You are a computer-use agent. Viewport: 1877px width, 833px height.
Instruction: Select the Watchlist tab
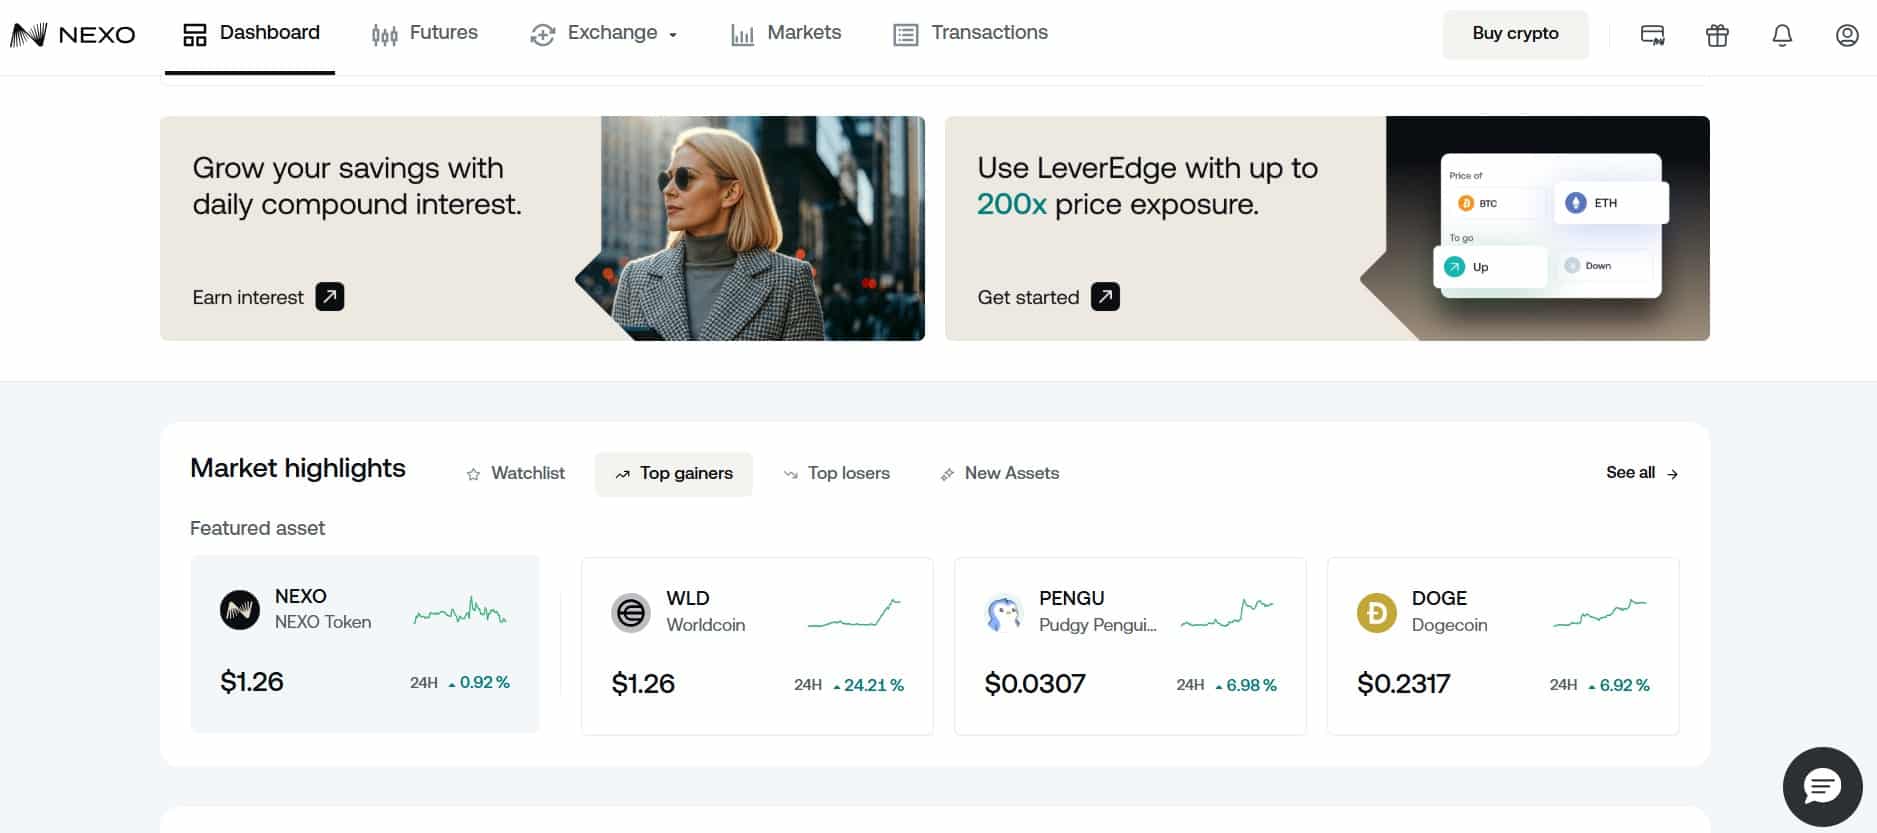[x=515, y=473]
